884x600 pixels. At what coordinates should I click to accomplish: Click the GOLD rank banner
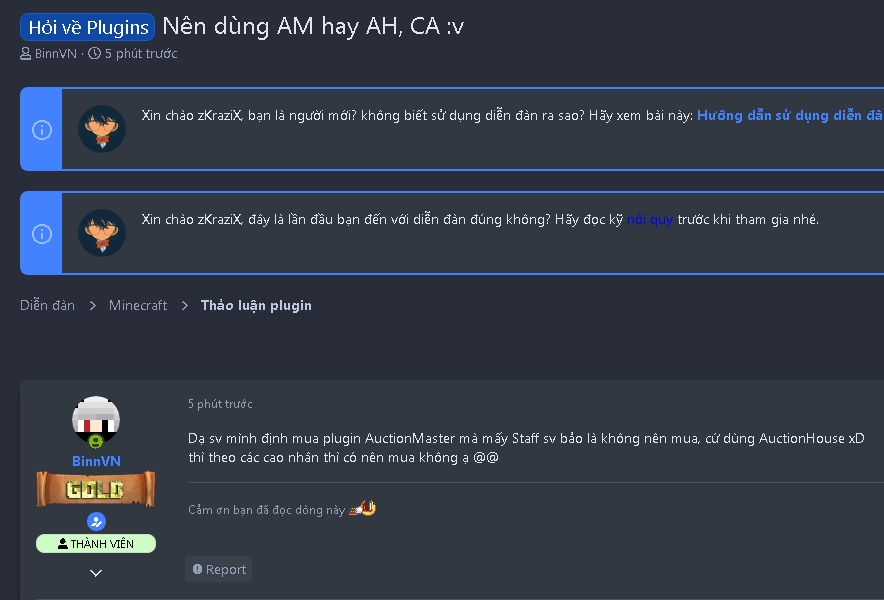[x=96, y=490]
